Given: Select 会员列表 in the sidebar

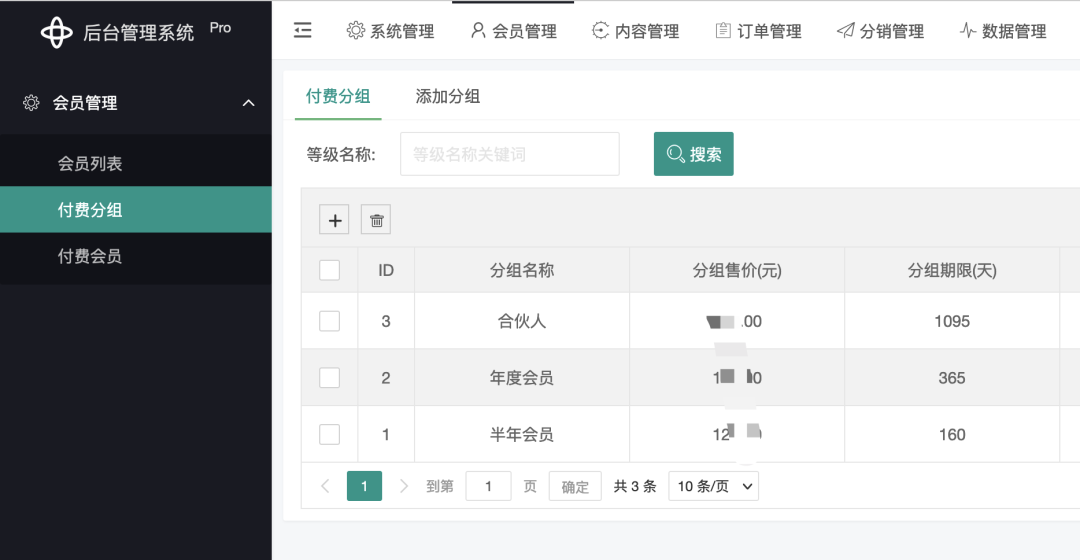Looking at the screenshot, I should [x=90, y=164].
